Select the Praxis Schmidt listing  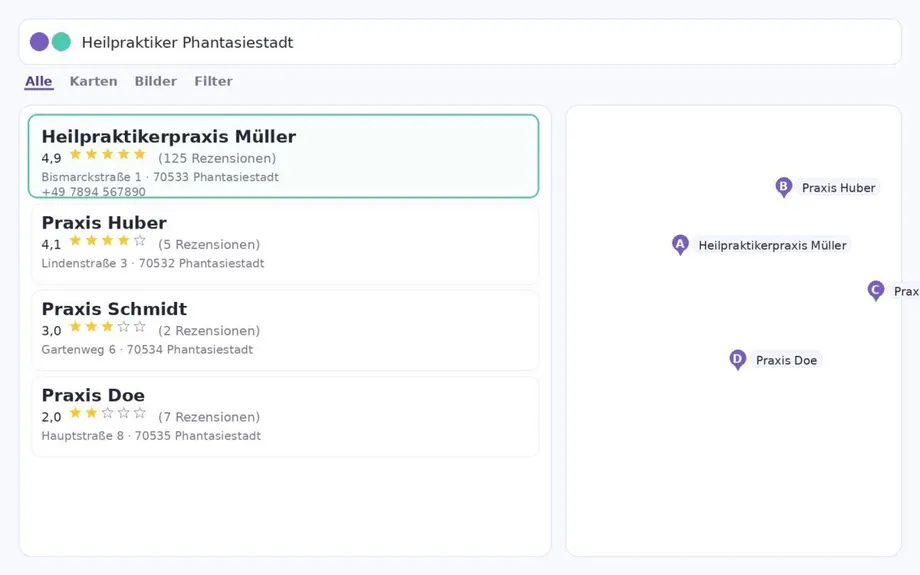pyautogui.click(x=285, y=330)
